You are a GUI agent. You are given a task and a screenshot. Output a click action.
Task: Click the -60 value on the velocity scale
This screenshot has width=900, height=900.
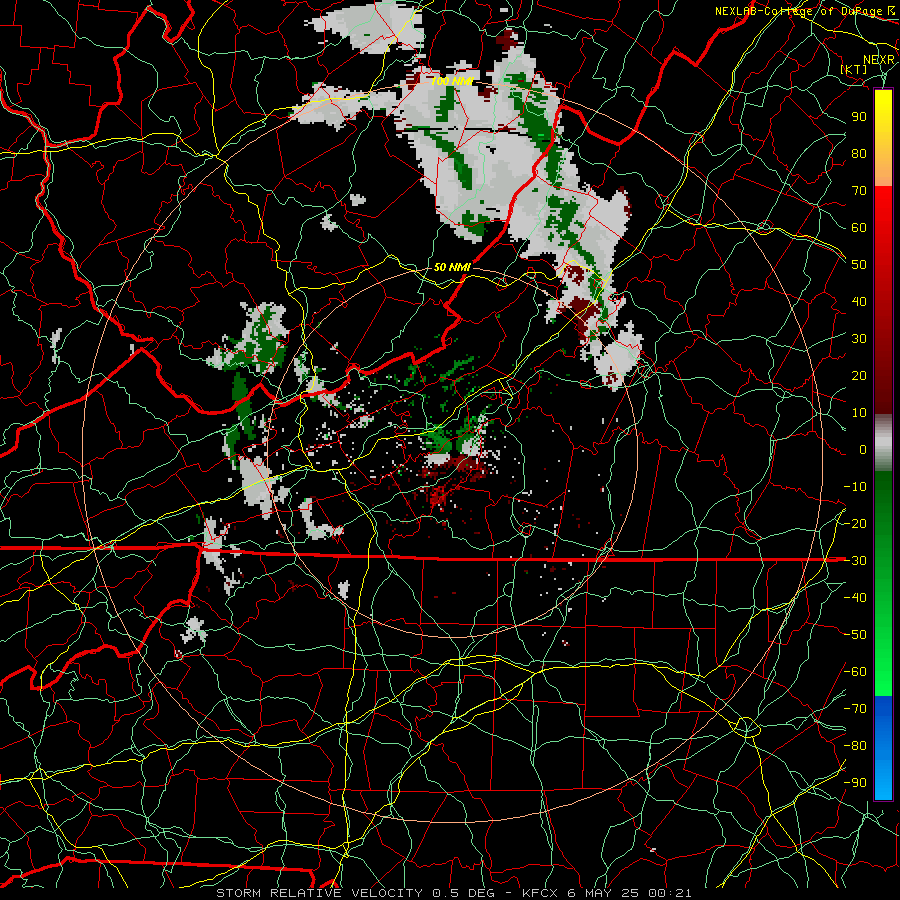coord(855,672)
